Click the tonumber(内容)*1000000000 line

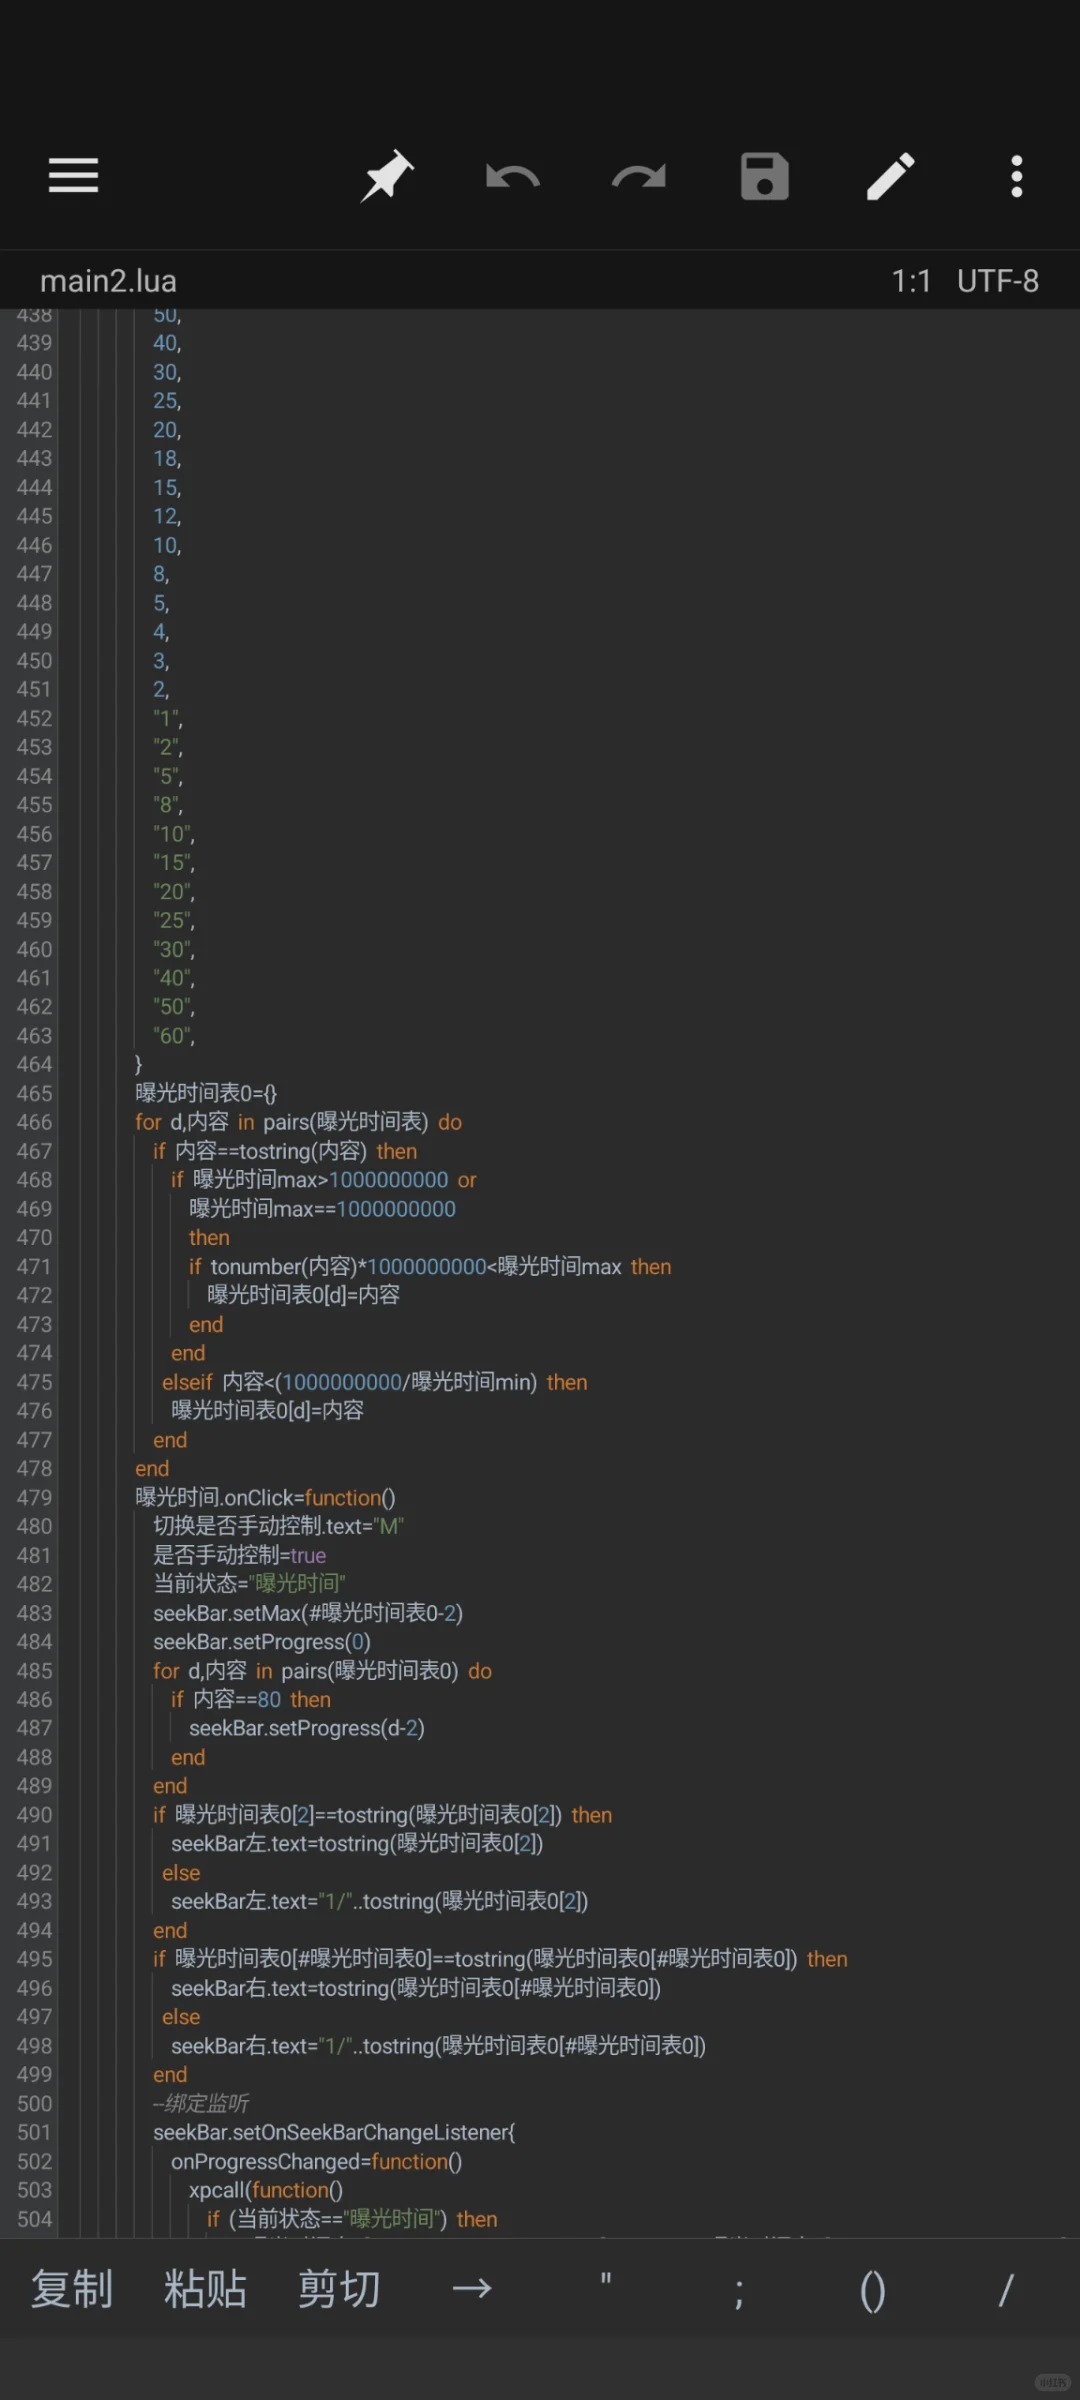[430, 1266]
